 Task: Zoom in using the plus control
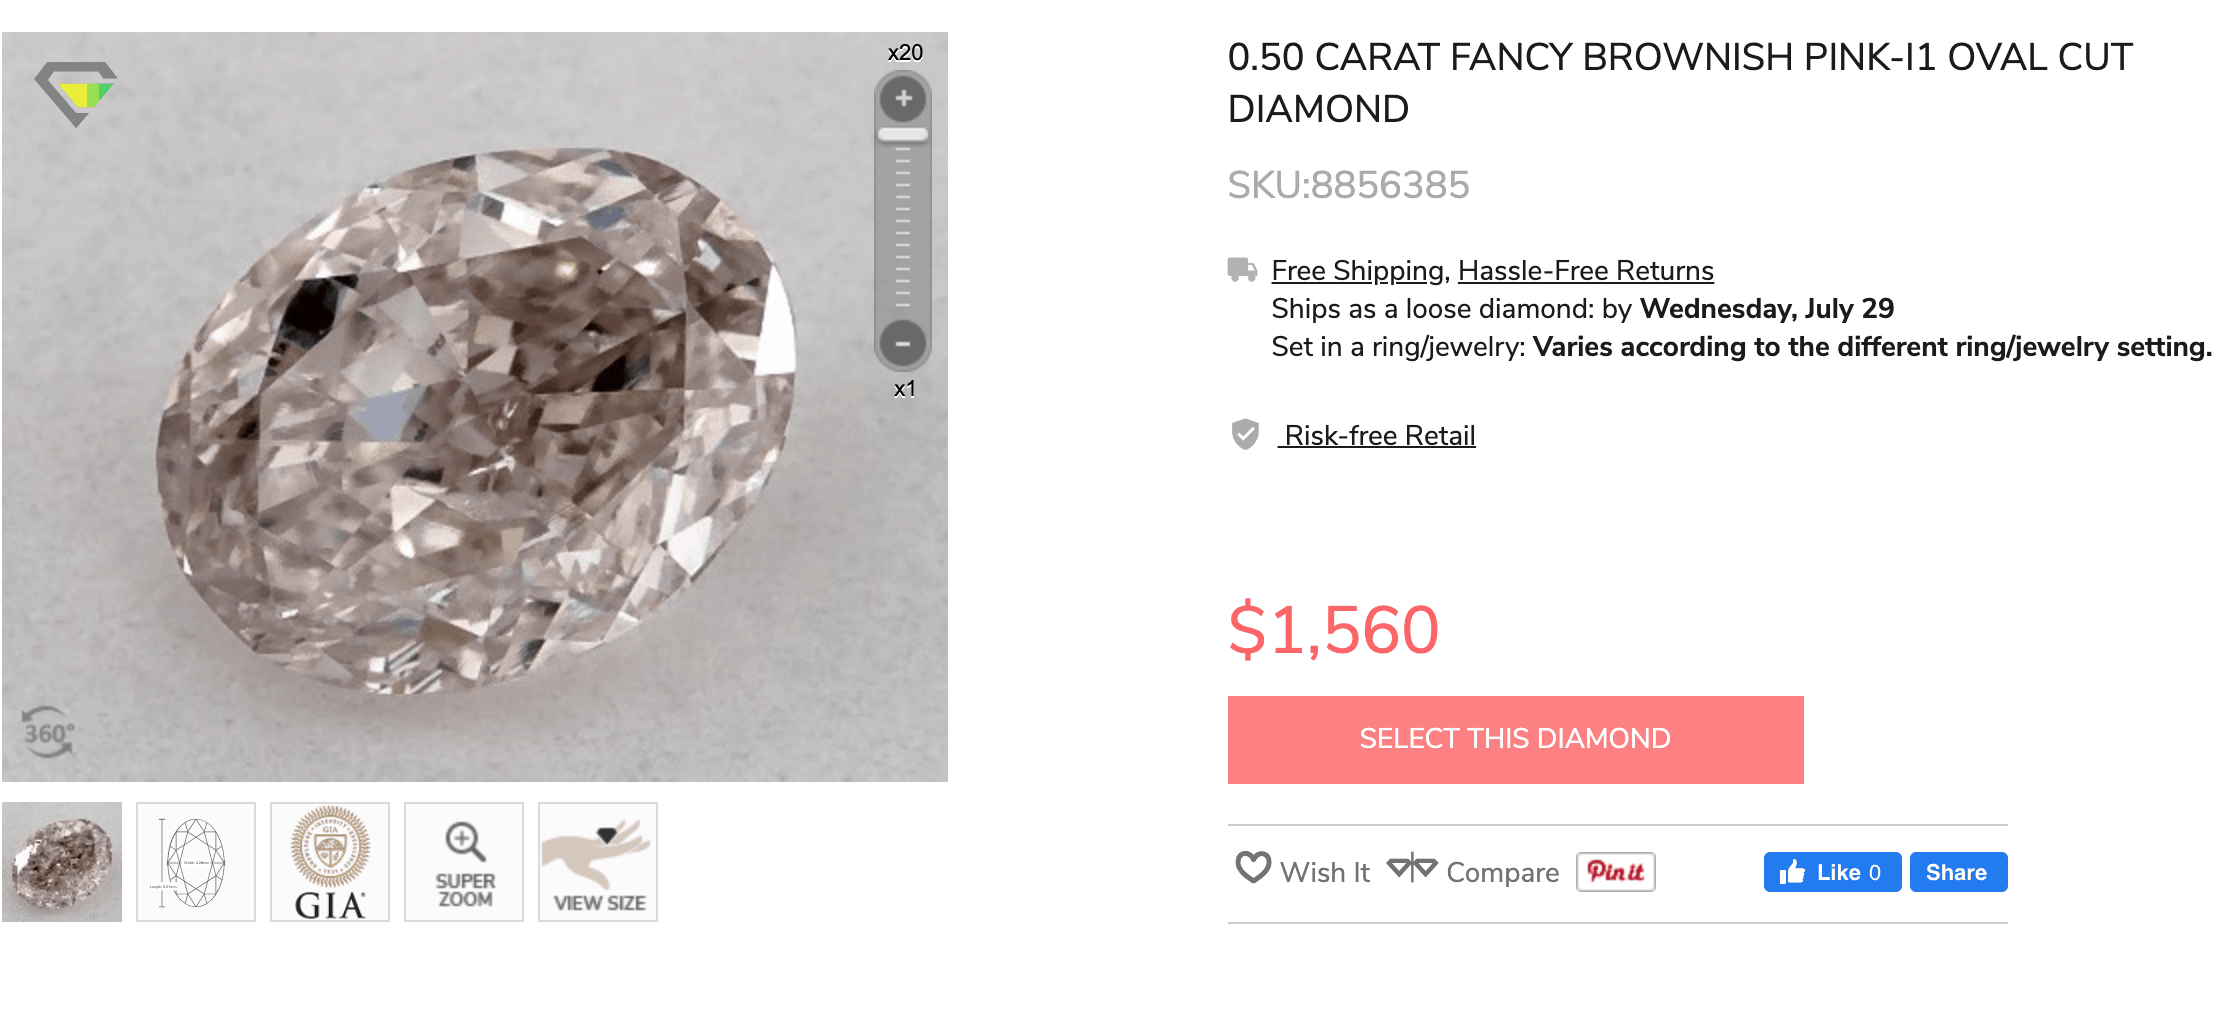(903, 99)
